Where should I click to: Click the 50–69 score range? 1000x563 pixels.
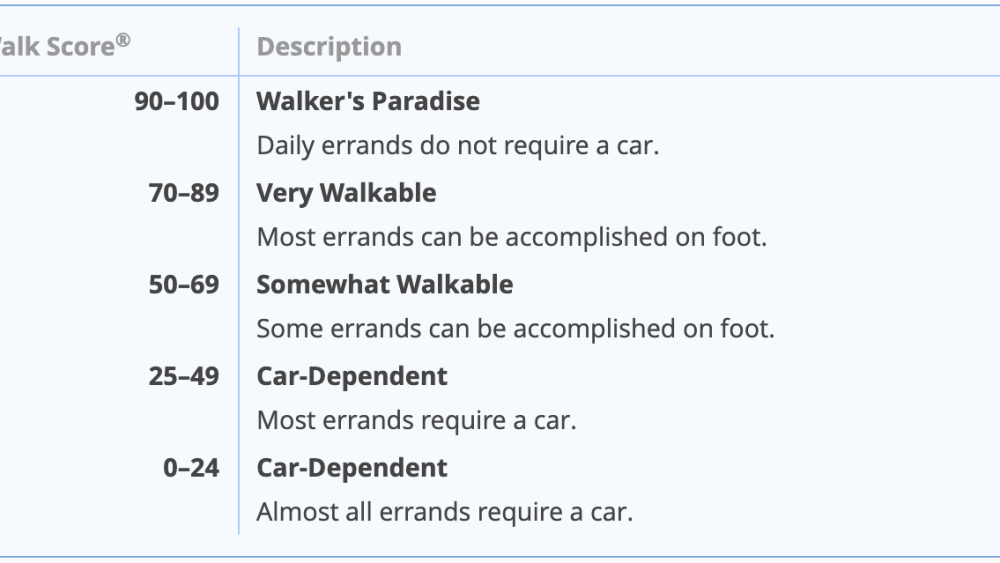(183, 284)
